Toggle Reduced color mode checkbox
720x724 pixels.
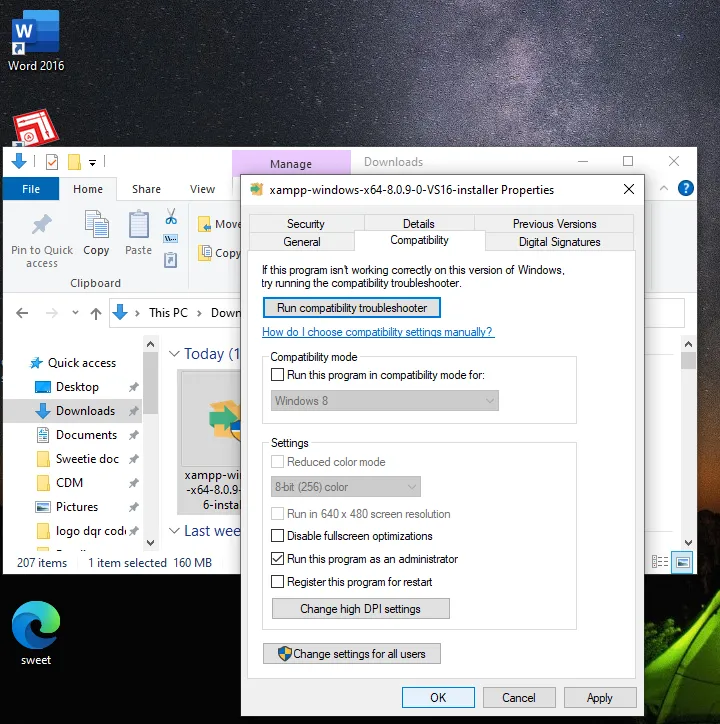pos(277,462)
